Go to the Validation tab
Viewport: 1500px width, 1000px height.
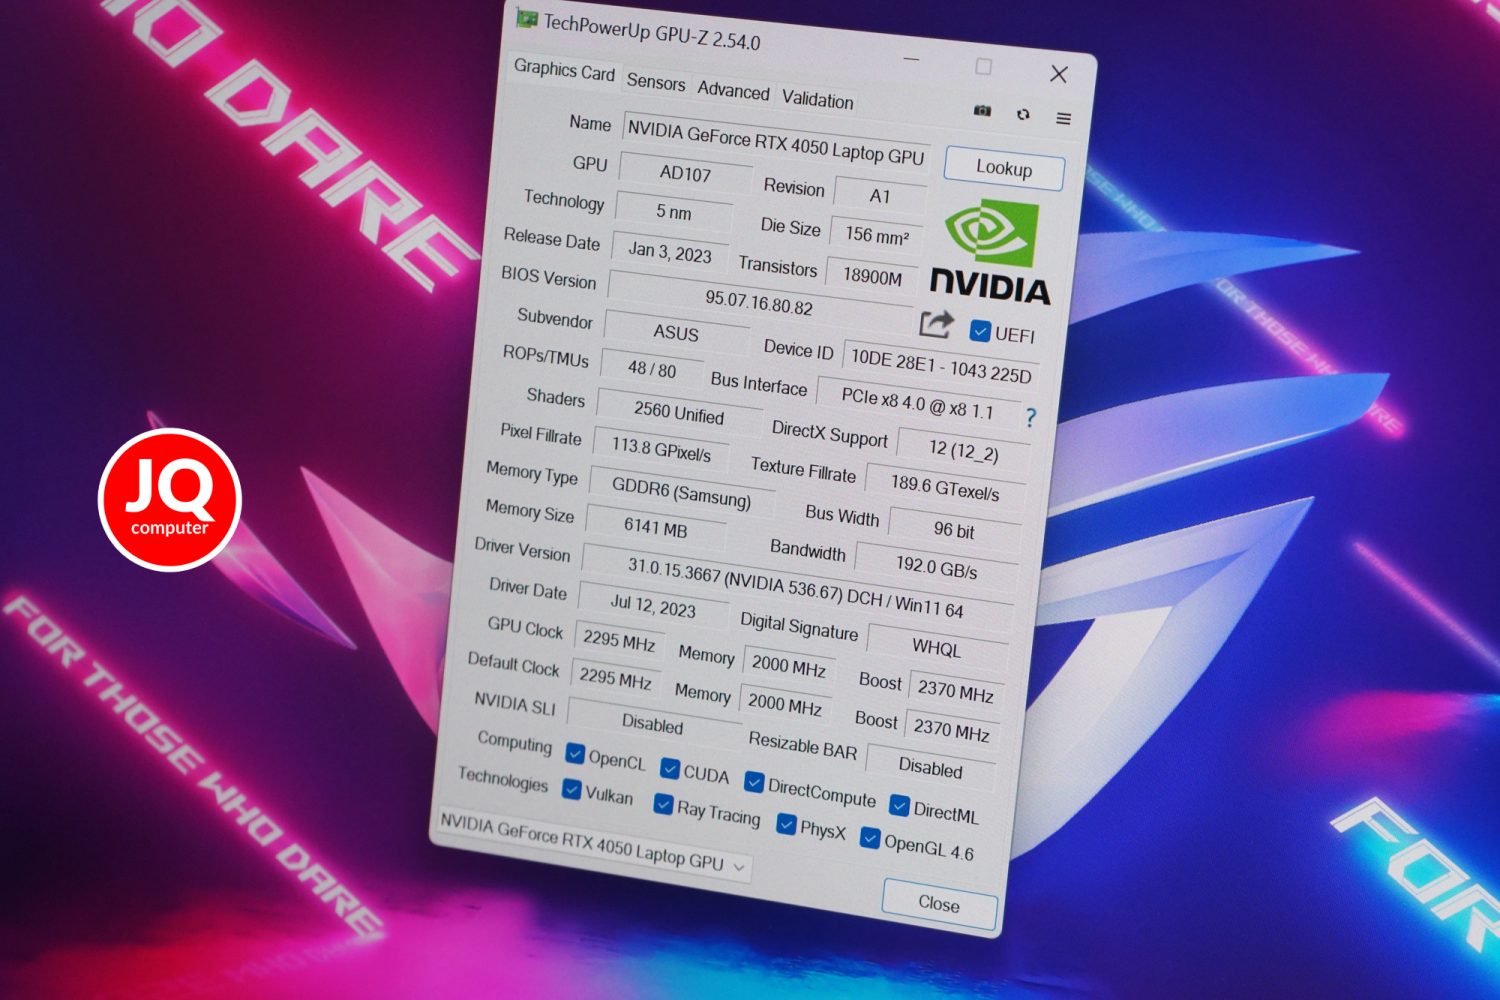tap(817, 99)
